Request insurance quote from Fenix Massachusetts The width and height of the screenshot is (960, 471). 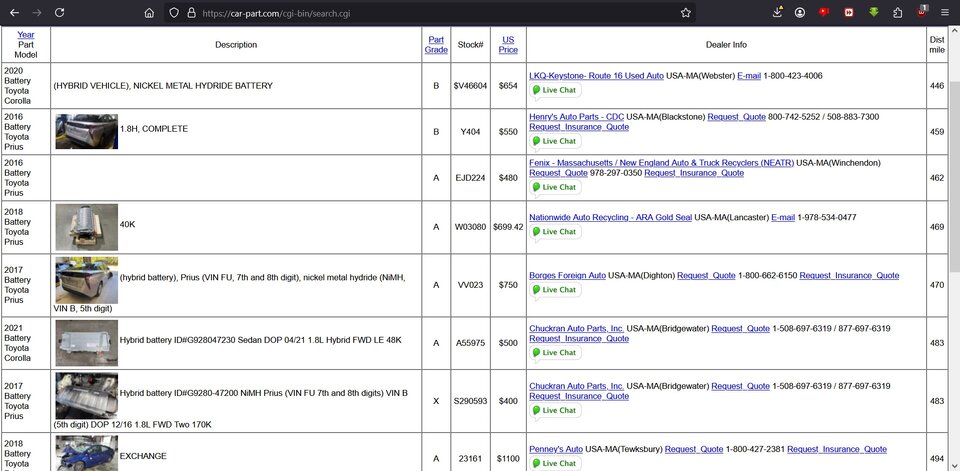694,173
